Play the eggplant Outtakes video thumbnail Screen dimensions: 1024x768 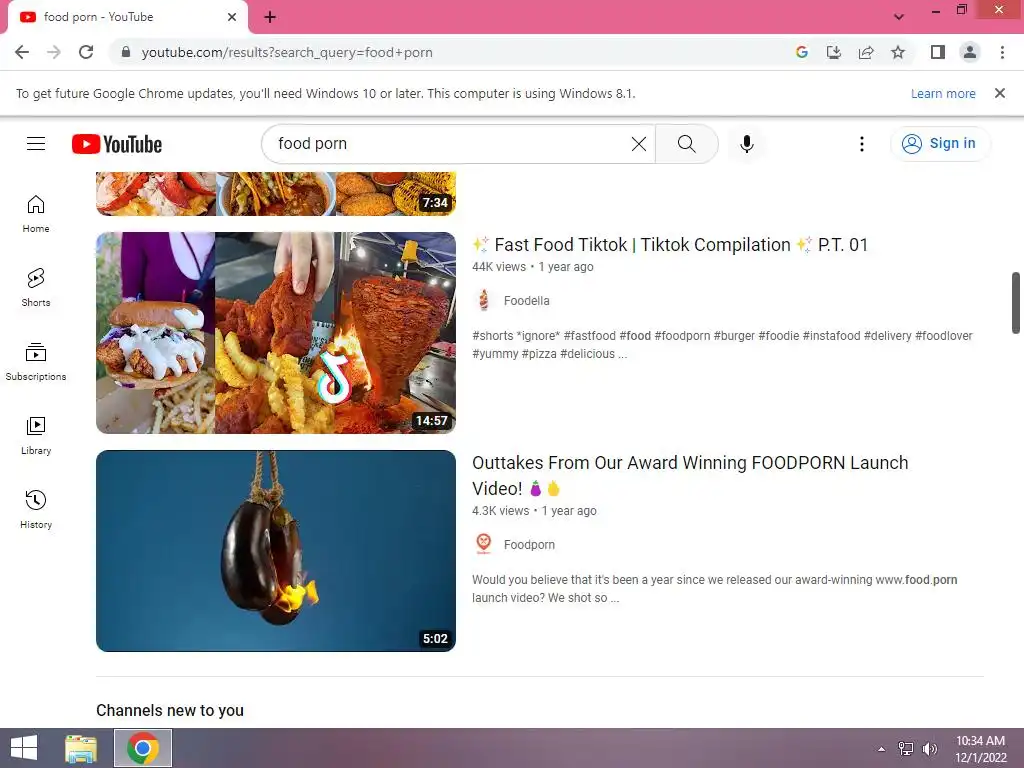(x=276, y=551)
